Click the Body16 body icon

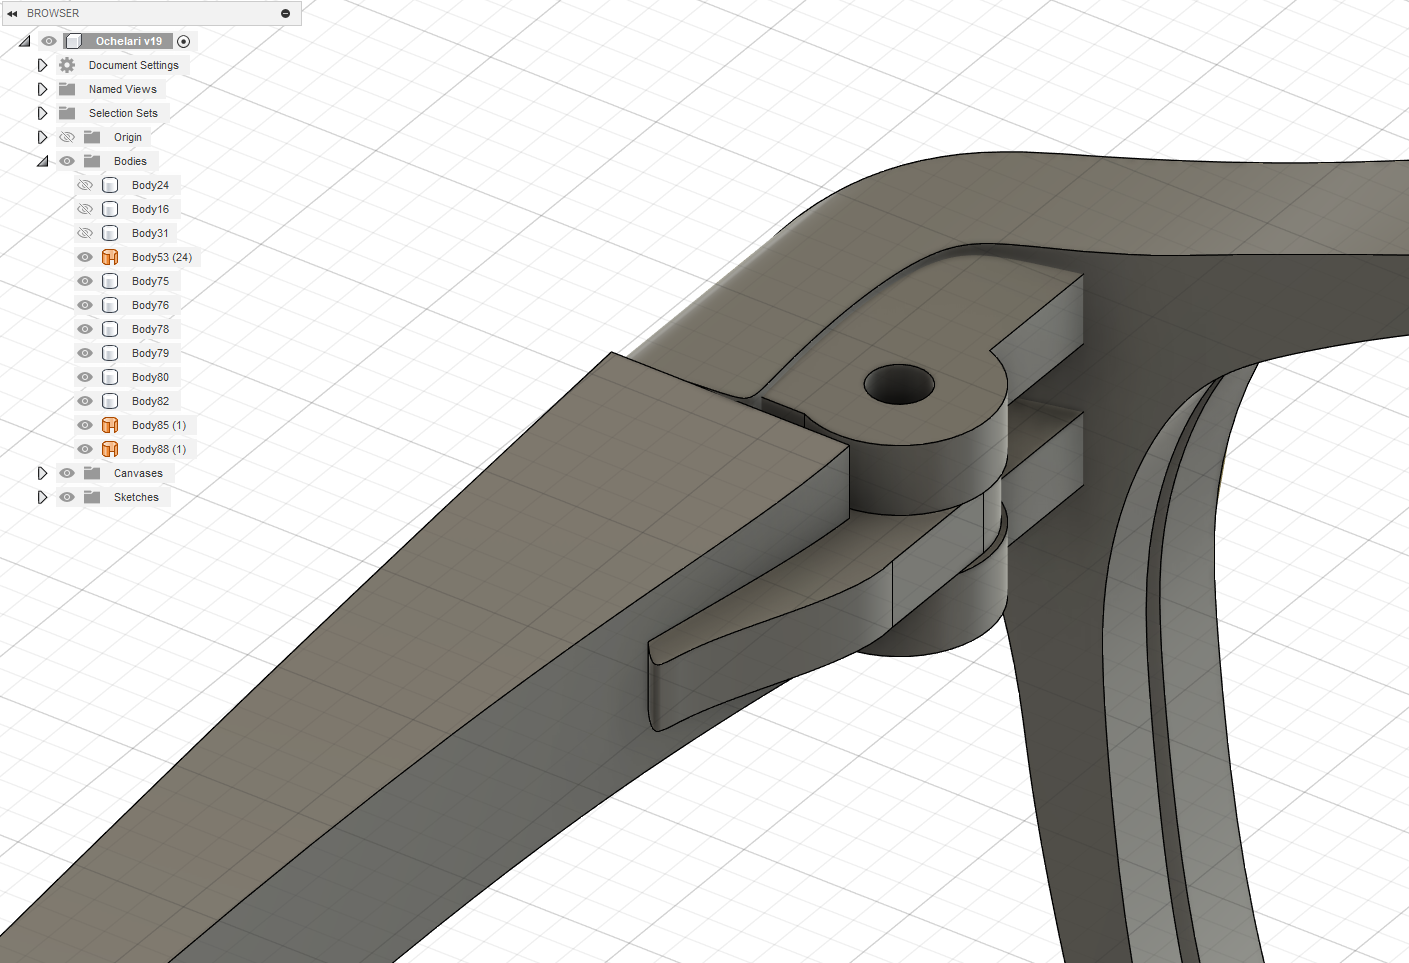tap(110, 209)
